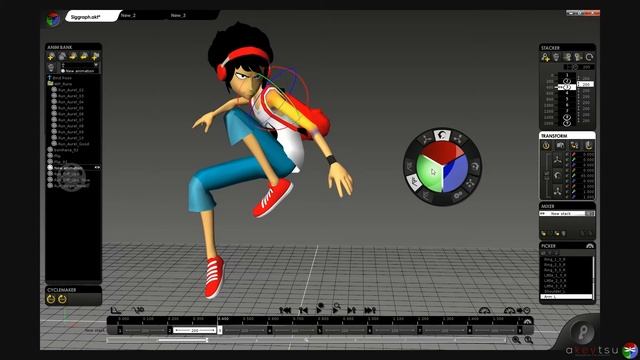Select keyframe marker 3 on the timeline

tap(220, 330)
